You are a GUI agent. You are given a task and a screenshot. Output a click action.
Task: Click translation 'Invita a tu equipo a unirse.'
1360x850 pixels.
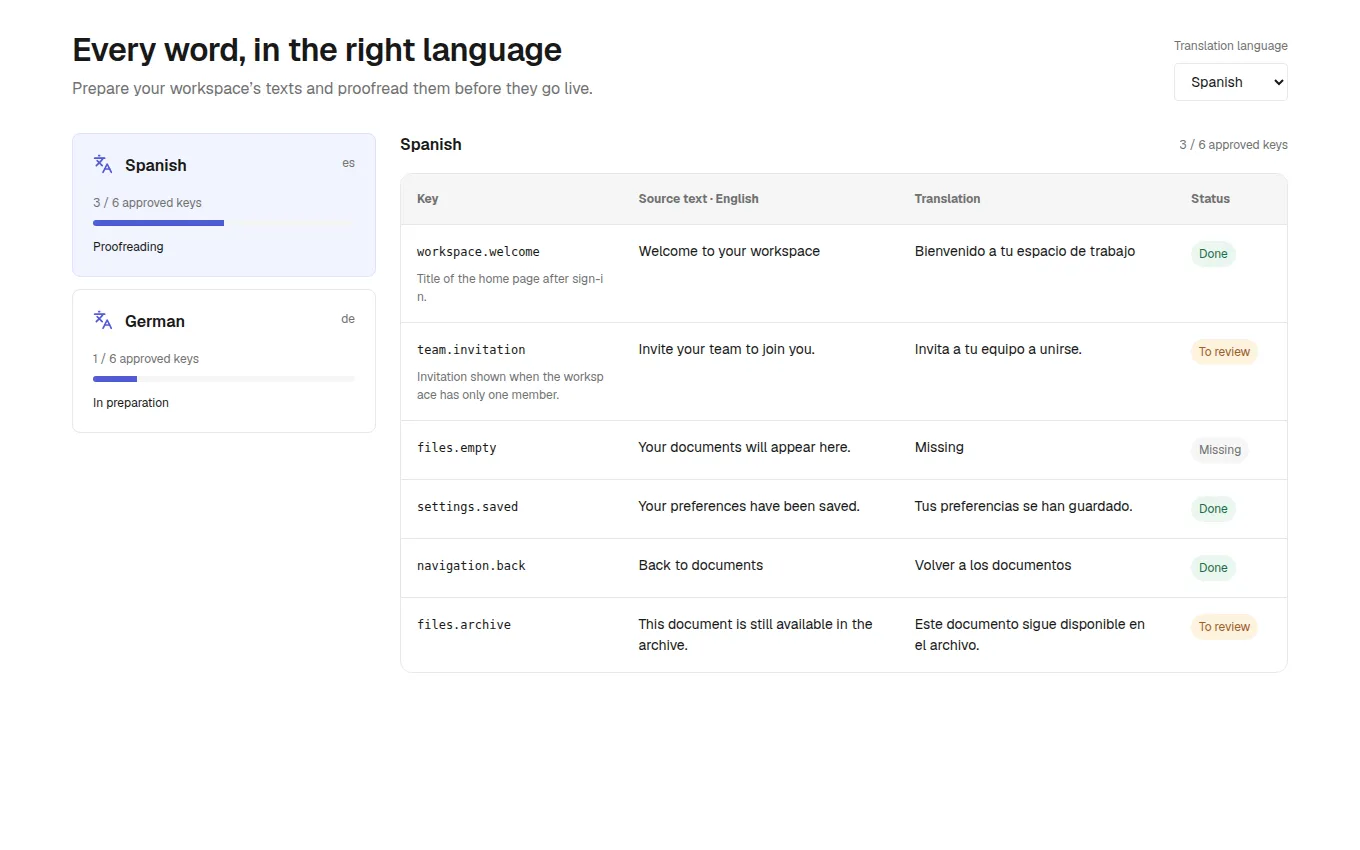998,350
